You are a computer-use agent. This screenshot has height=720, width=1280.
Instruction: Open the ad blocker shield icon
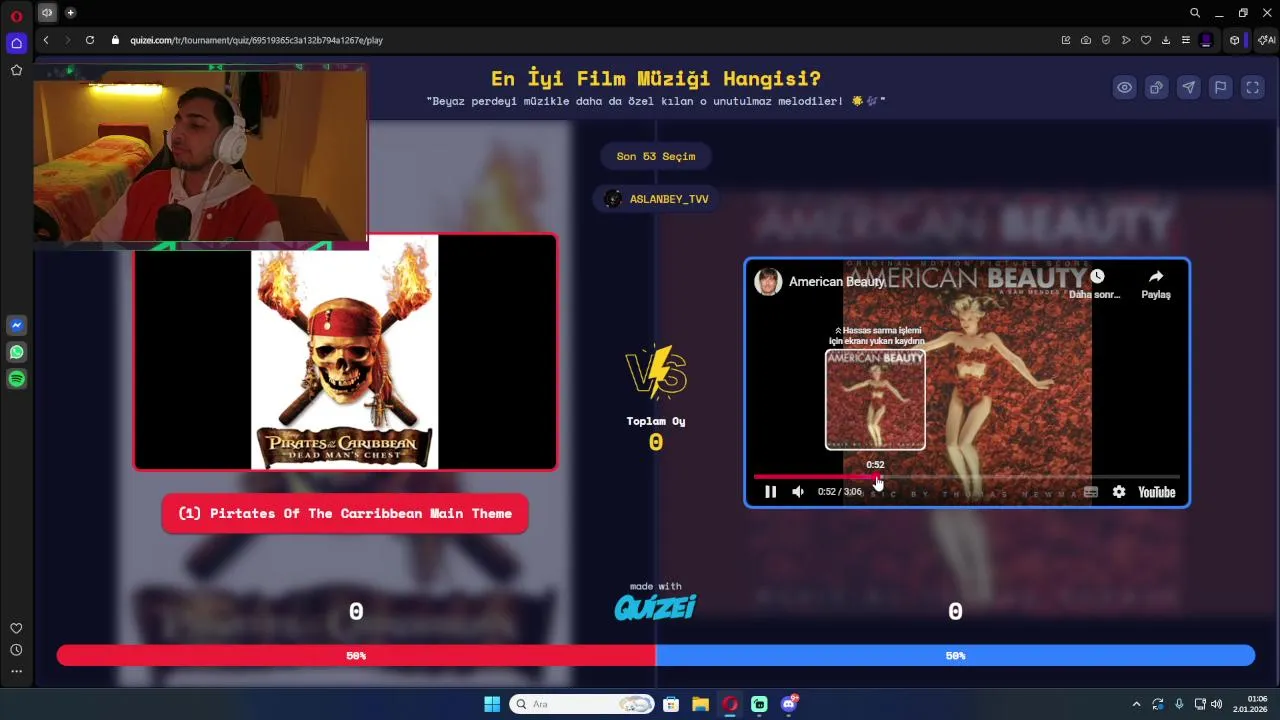[1106, 40]
